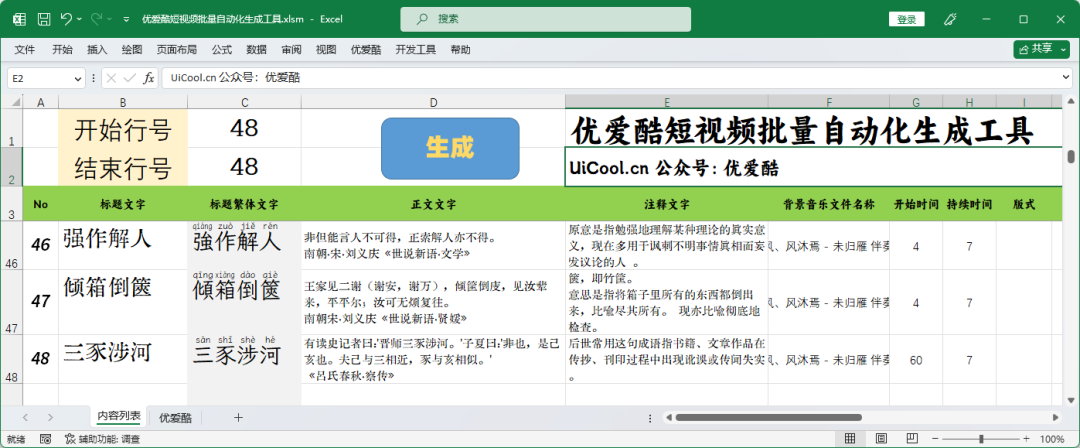Click the Save icon in title bar
This screenshot has width=1080, height=448.
(43, 19)
